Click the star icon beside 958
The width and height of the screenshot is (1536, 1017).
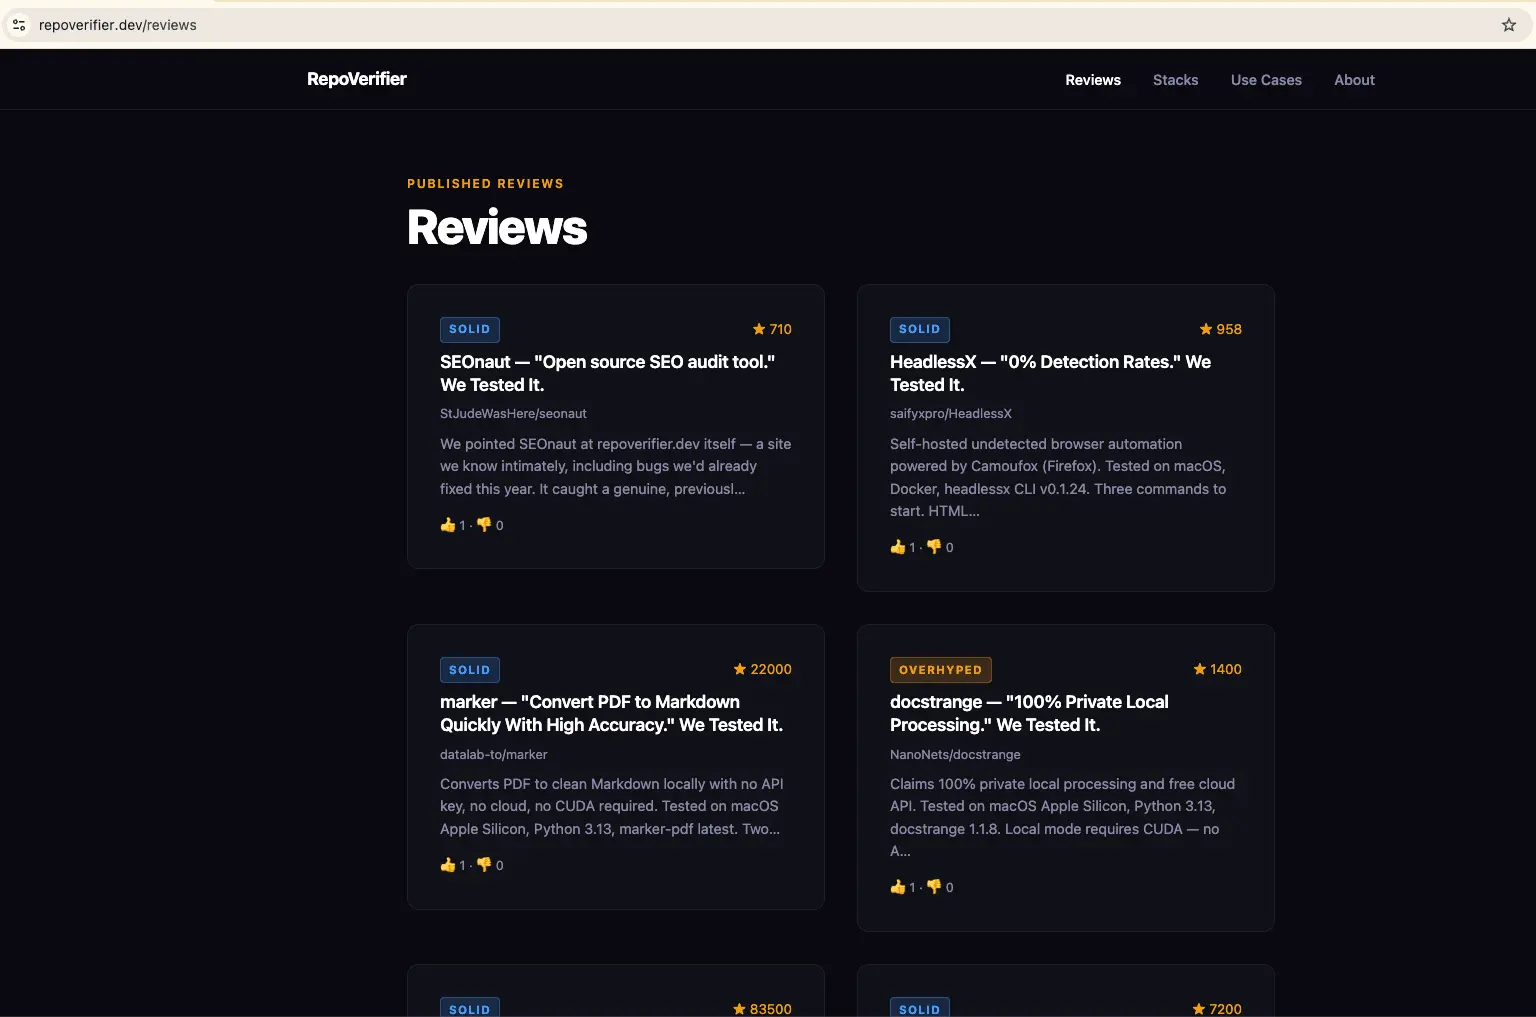tap(1206, 329)
